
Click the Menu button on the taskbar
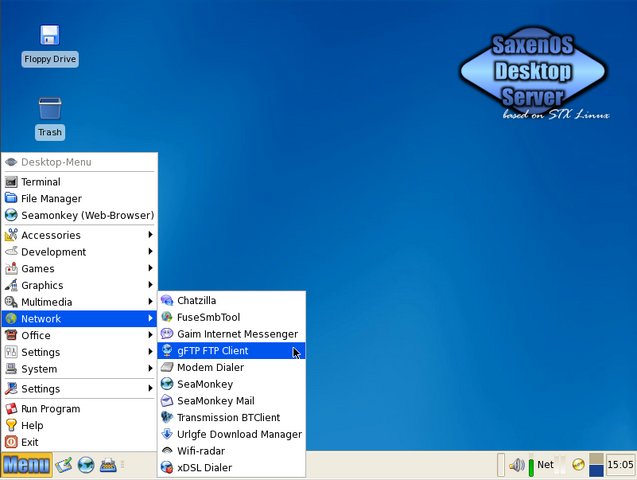[x=27, y=465]
